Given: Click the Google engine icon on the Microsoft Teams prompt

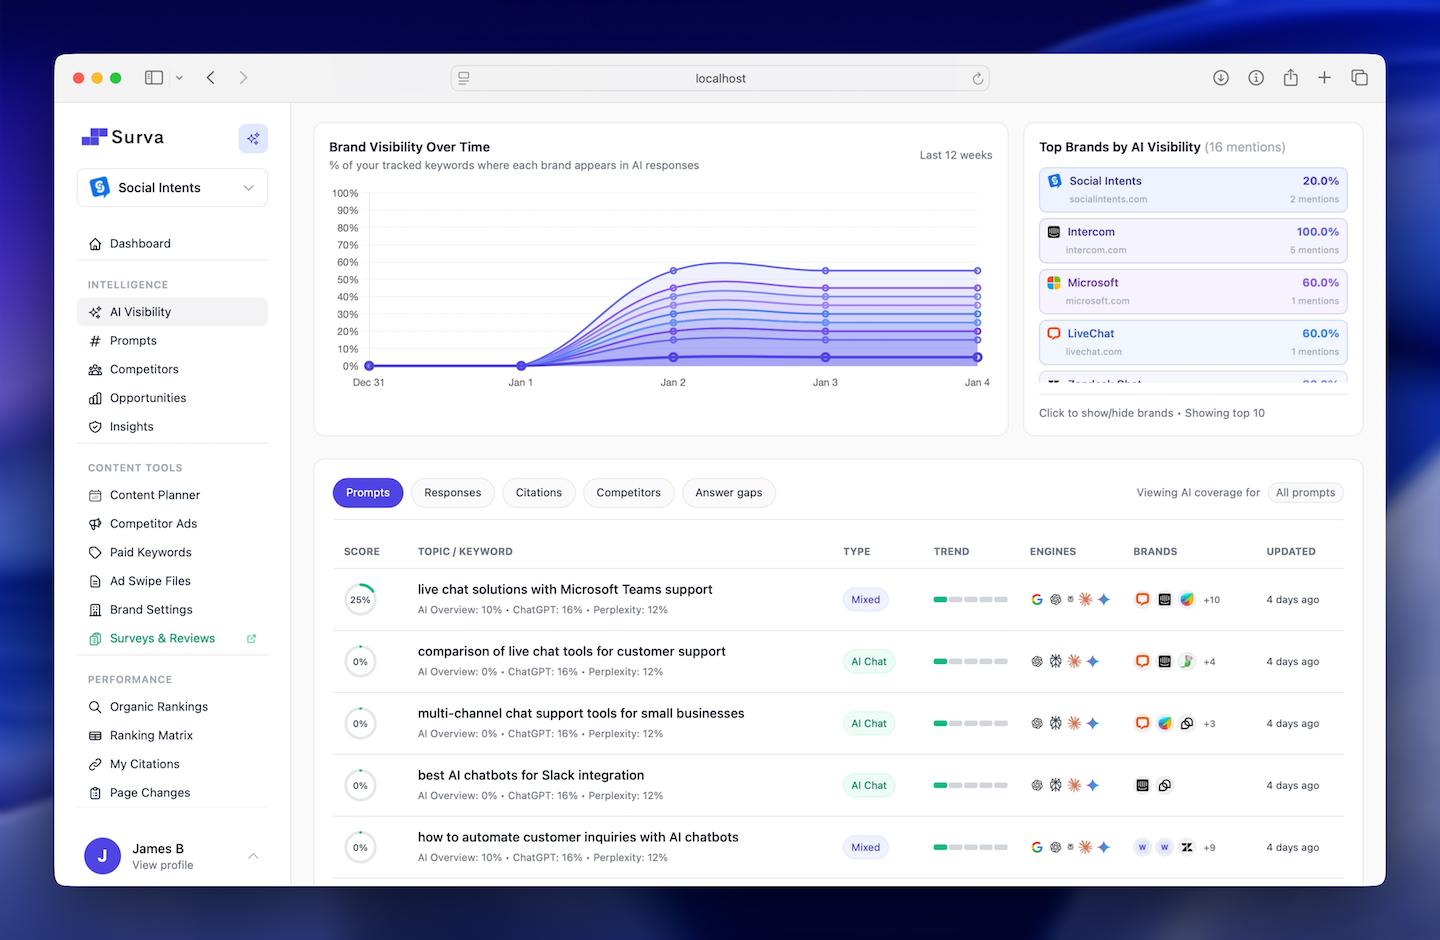Looking at the screenshot, I should [1037, 599].
